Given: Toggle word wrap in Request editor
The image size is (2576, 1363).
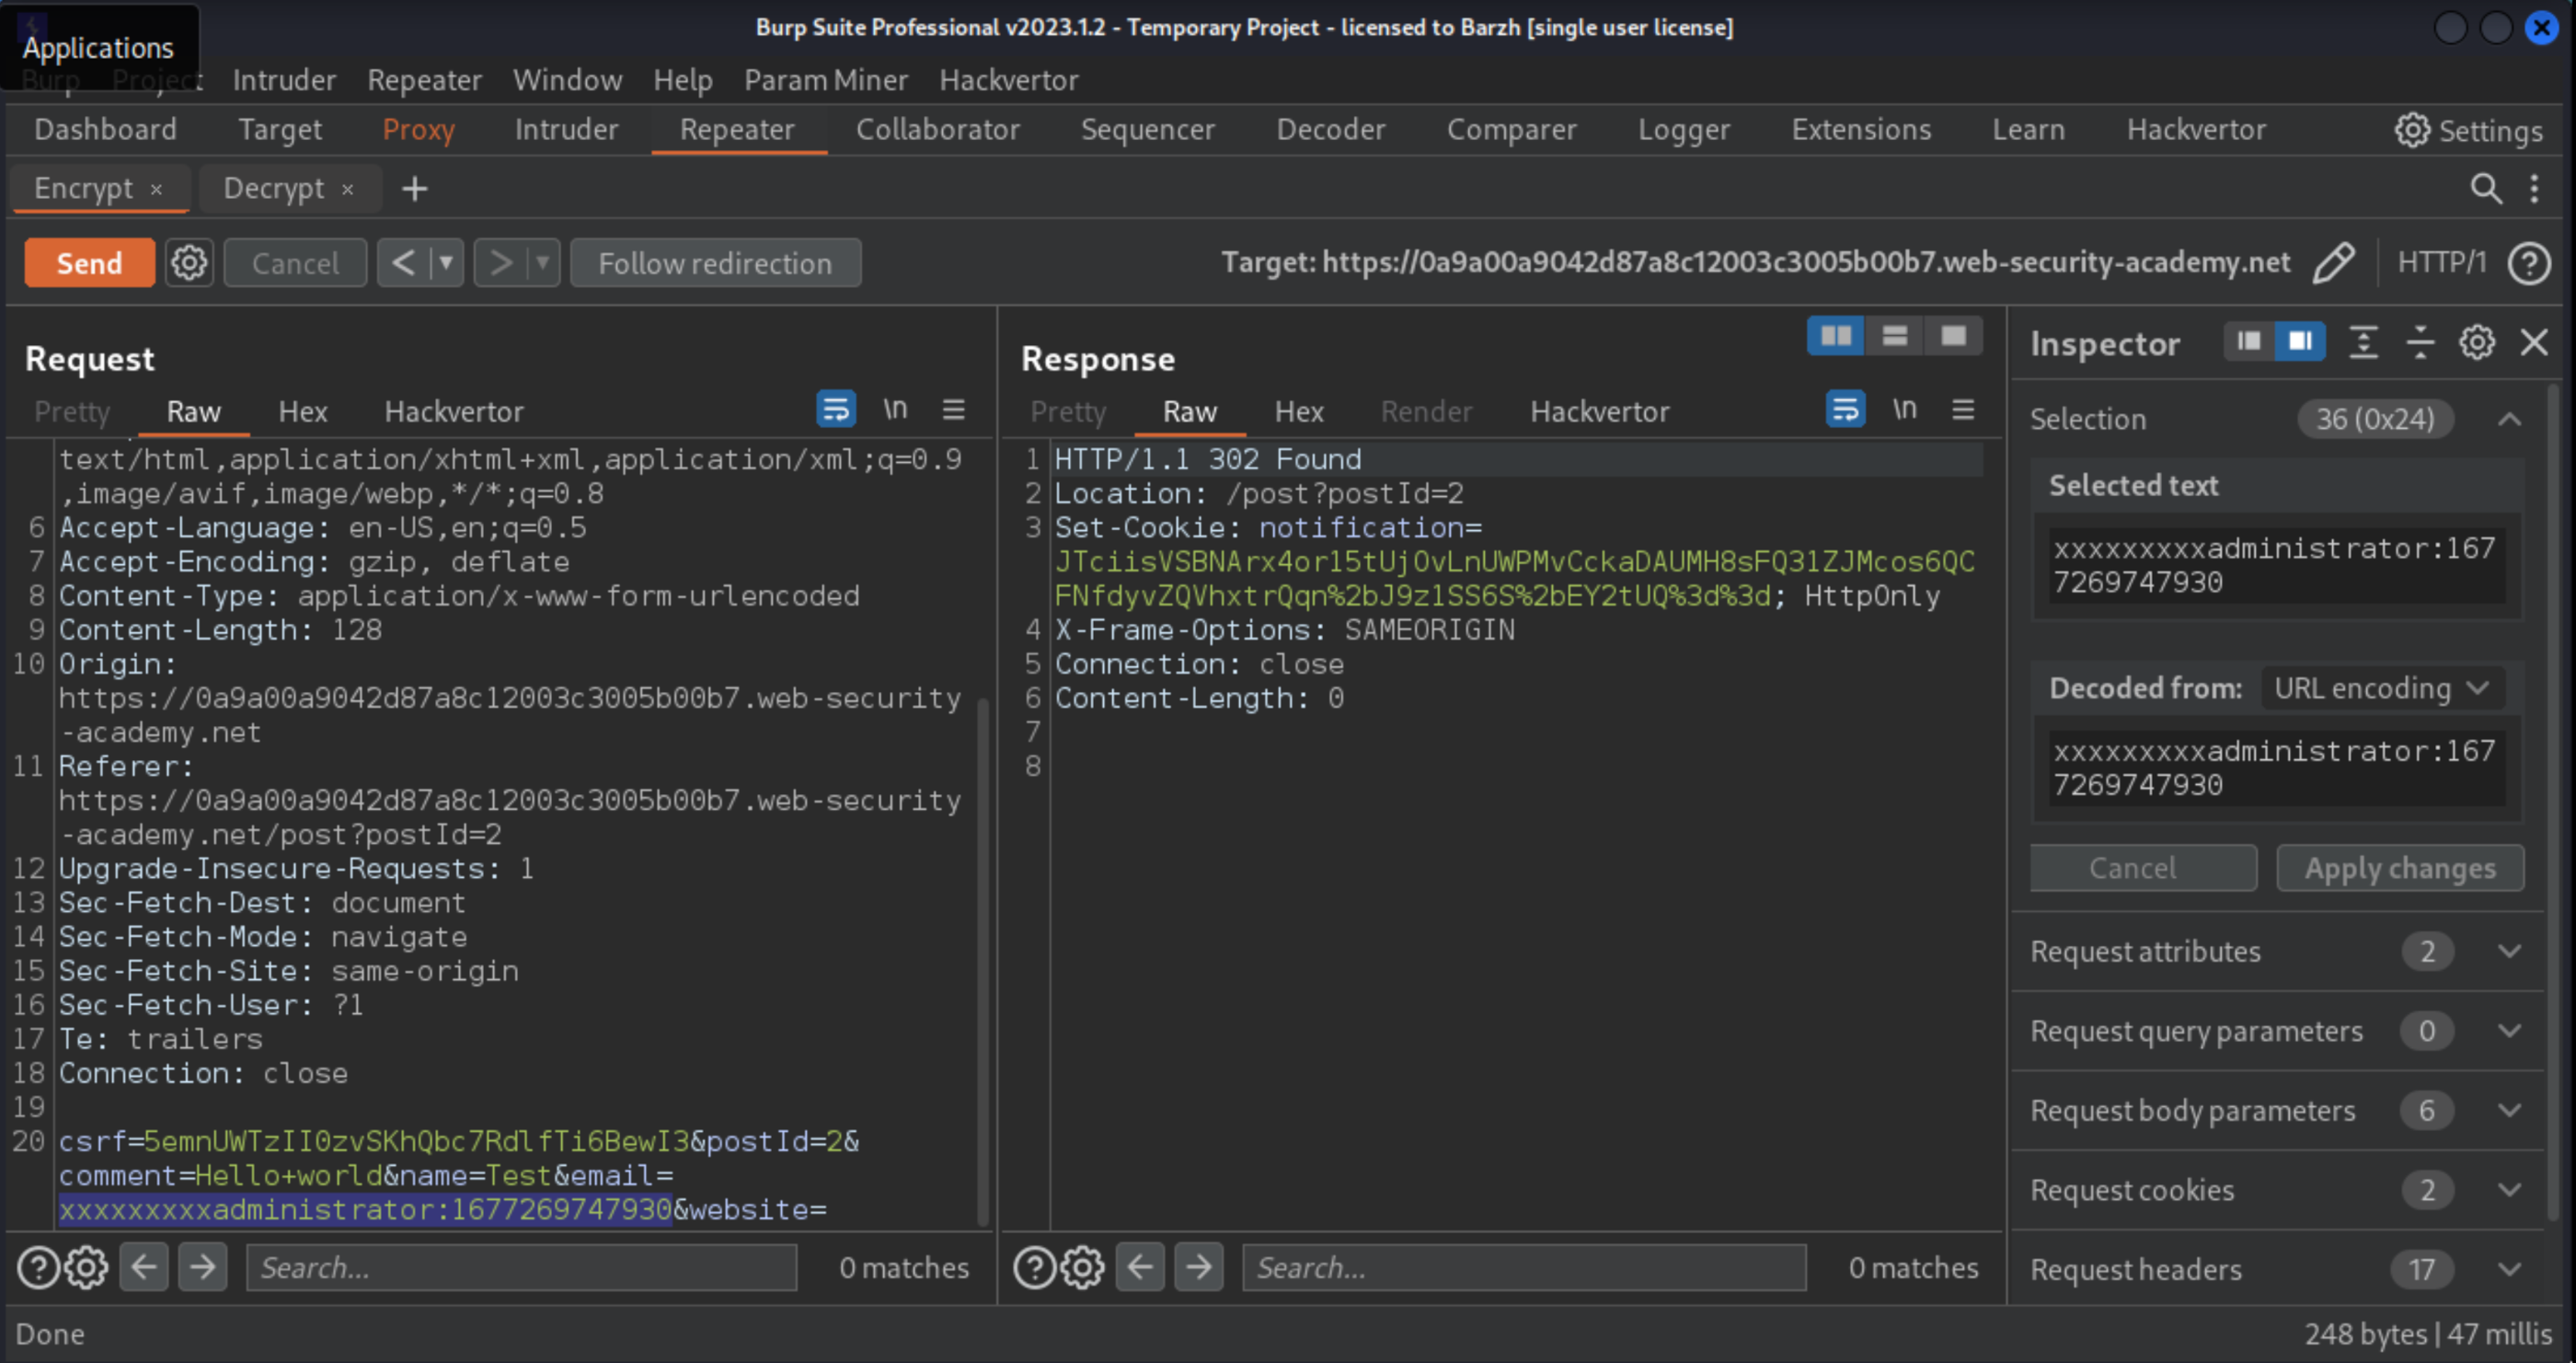Looking at the screenshot, I should click(836, 409).
